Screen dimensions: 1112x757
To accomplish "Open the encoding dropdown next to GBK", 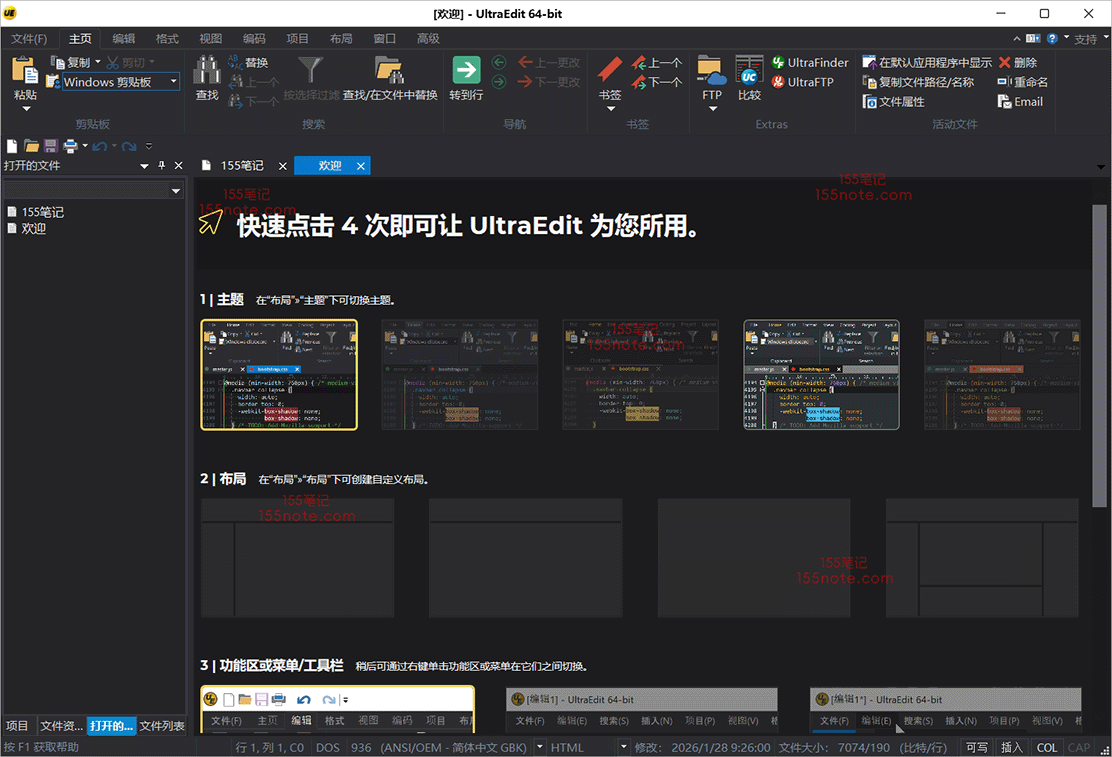I will click(540, 747).
